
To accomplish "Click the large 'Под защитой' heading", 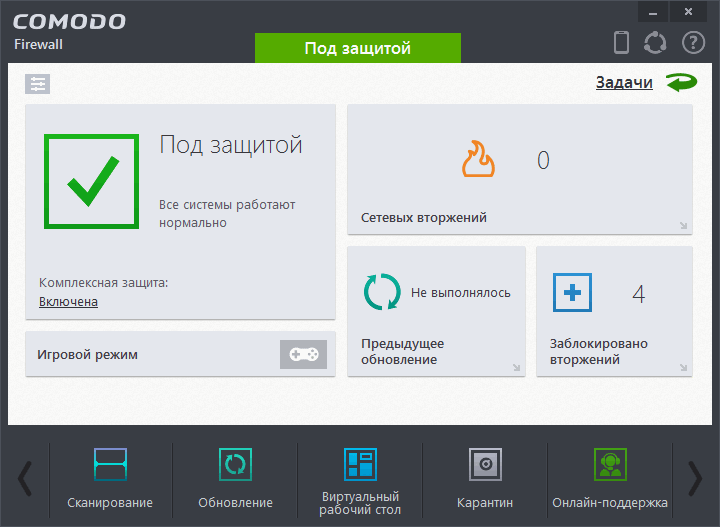I will (231, 145).
